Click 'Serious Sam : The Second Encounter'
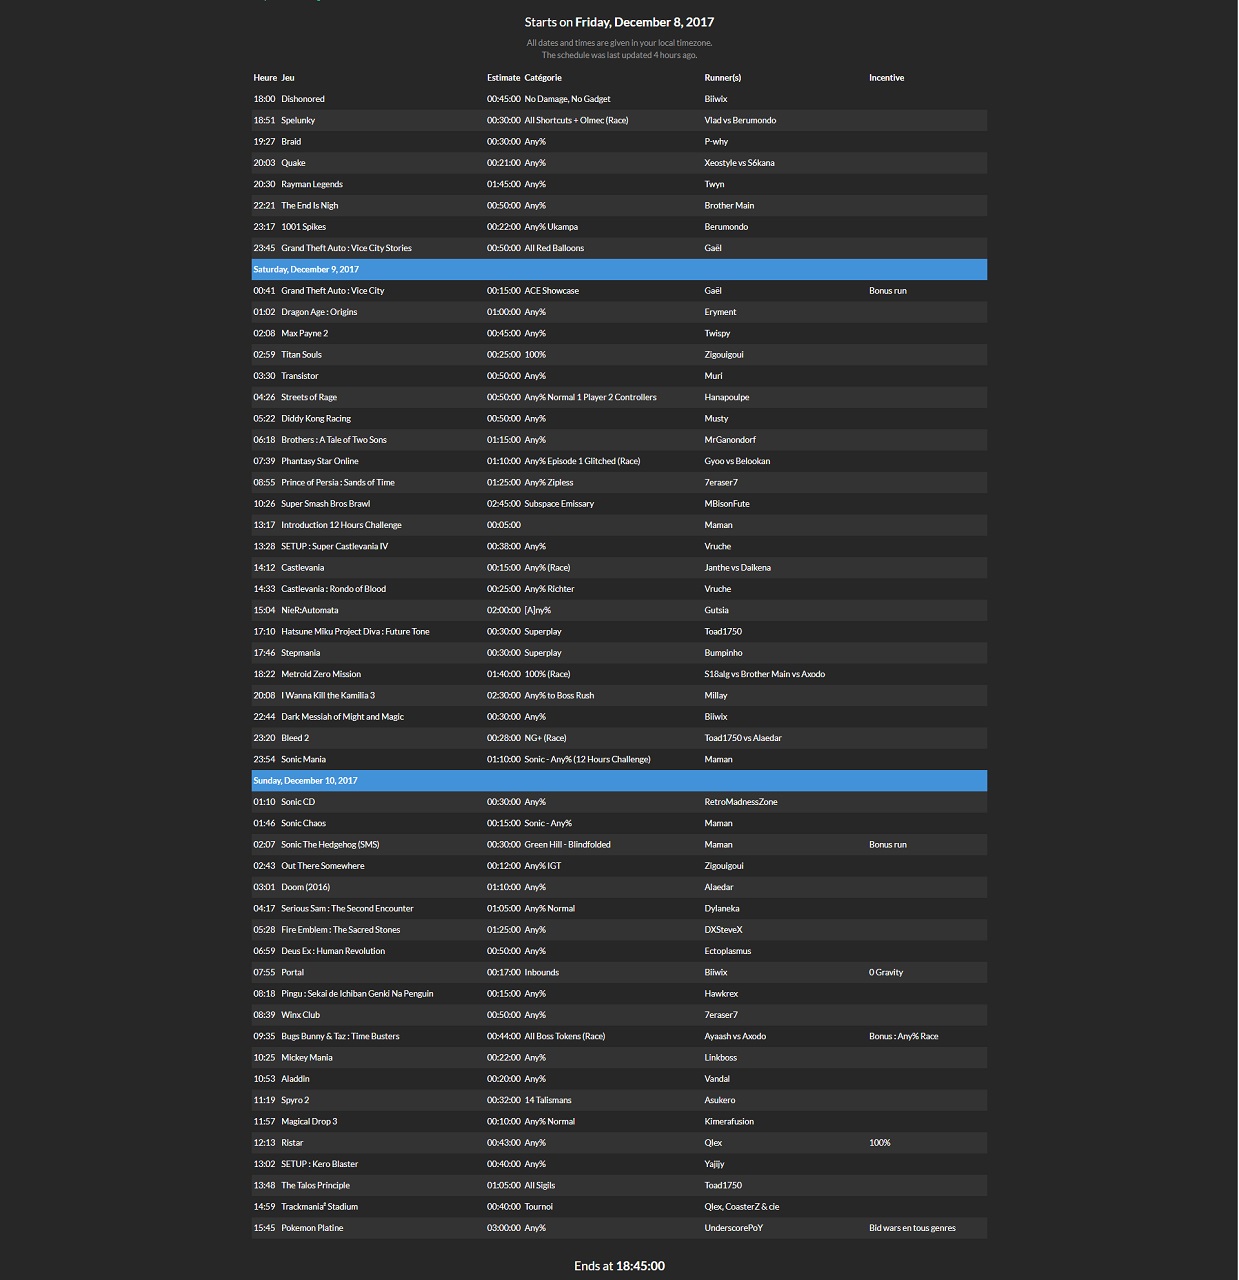This screenshot has height=1280, width=1239. [347, 909]
